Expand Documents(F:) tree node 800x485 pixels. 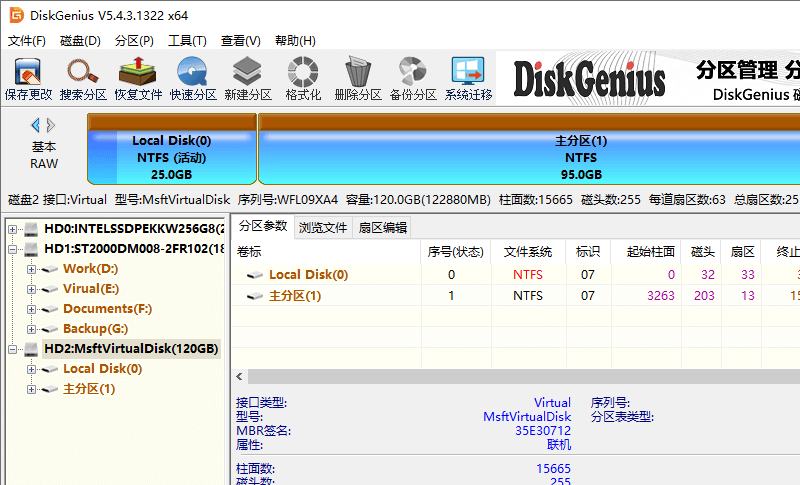31,309
